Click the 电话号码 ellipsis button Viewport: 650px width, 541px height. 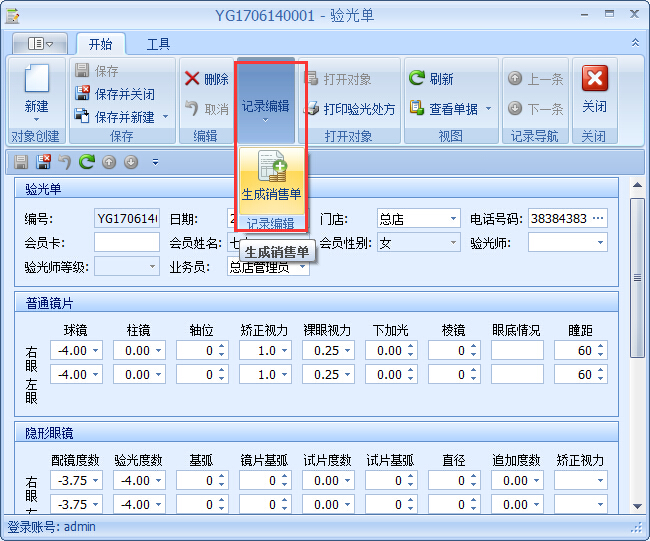pyautogui.click(x=599, y=218)
